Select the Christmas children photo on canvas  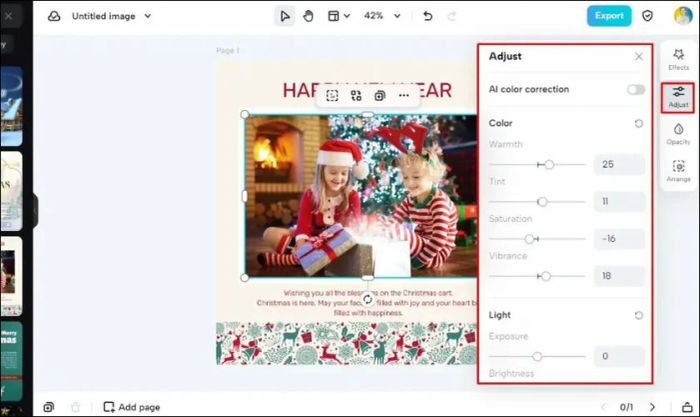click(x=361, y=196)
